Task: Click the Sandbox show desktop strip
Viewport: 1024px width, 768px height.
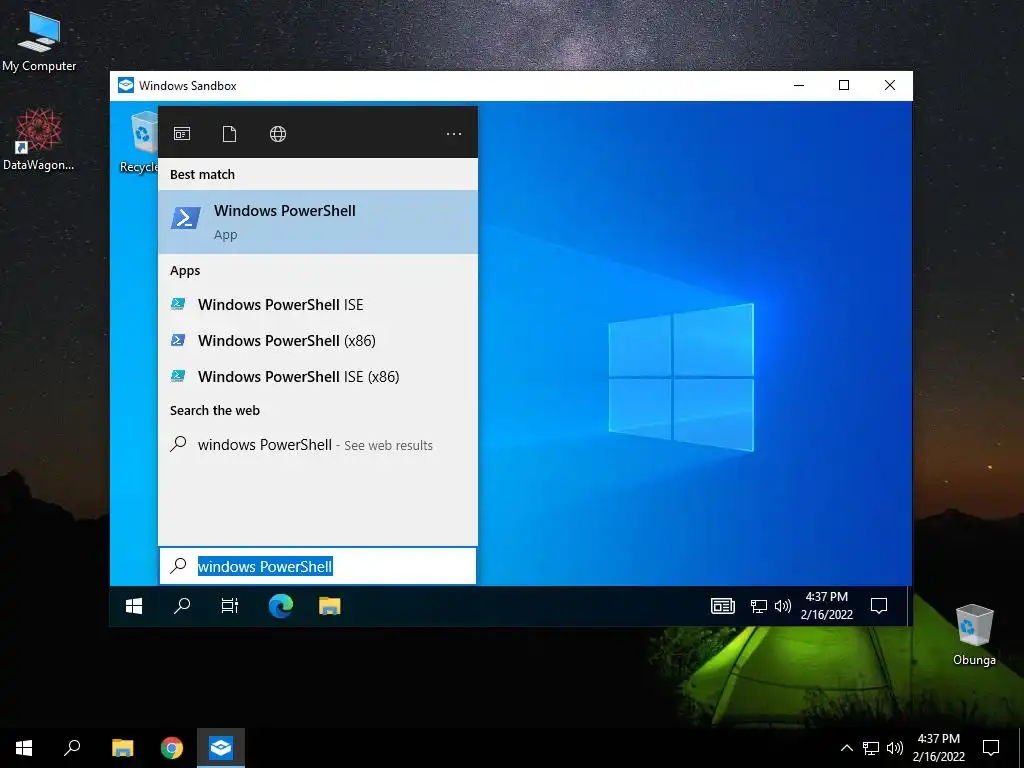Action: tap(908, 606)
